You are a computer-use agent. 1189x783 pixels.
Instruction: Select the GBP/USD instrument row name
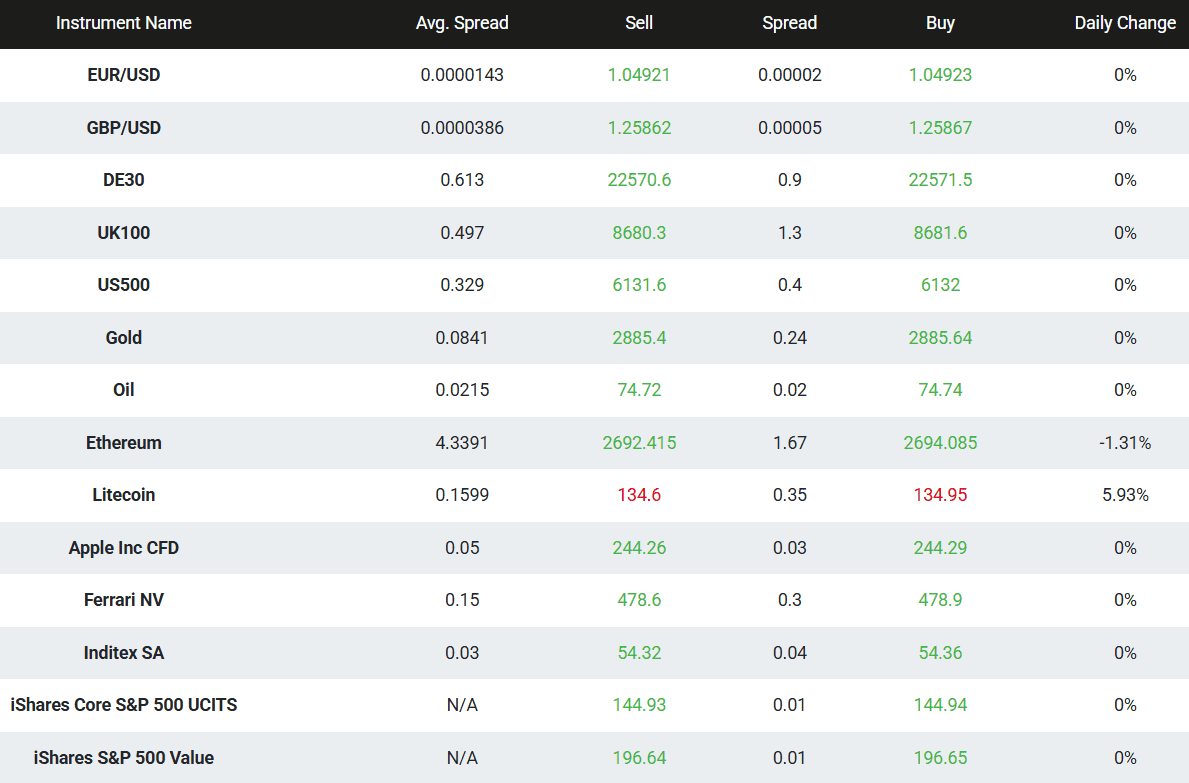[x=124, y=128]
